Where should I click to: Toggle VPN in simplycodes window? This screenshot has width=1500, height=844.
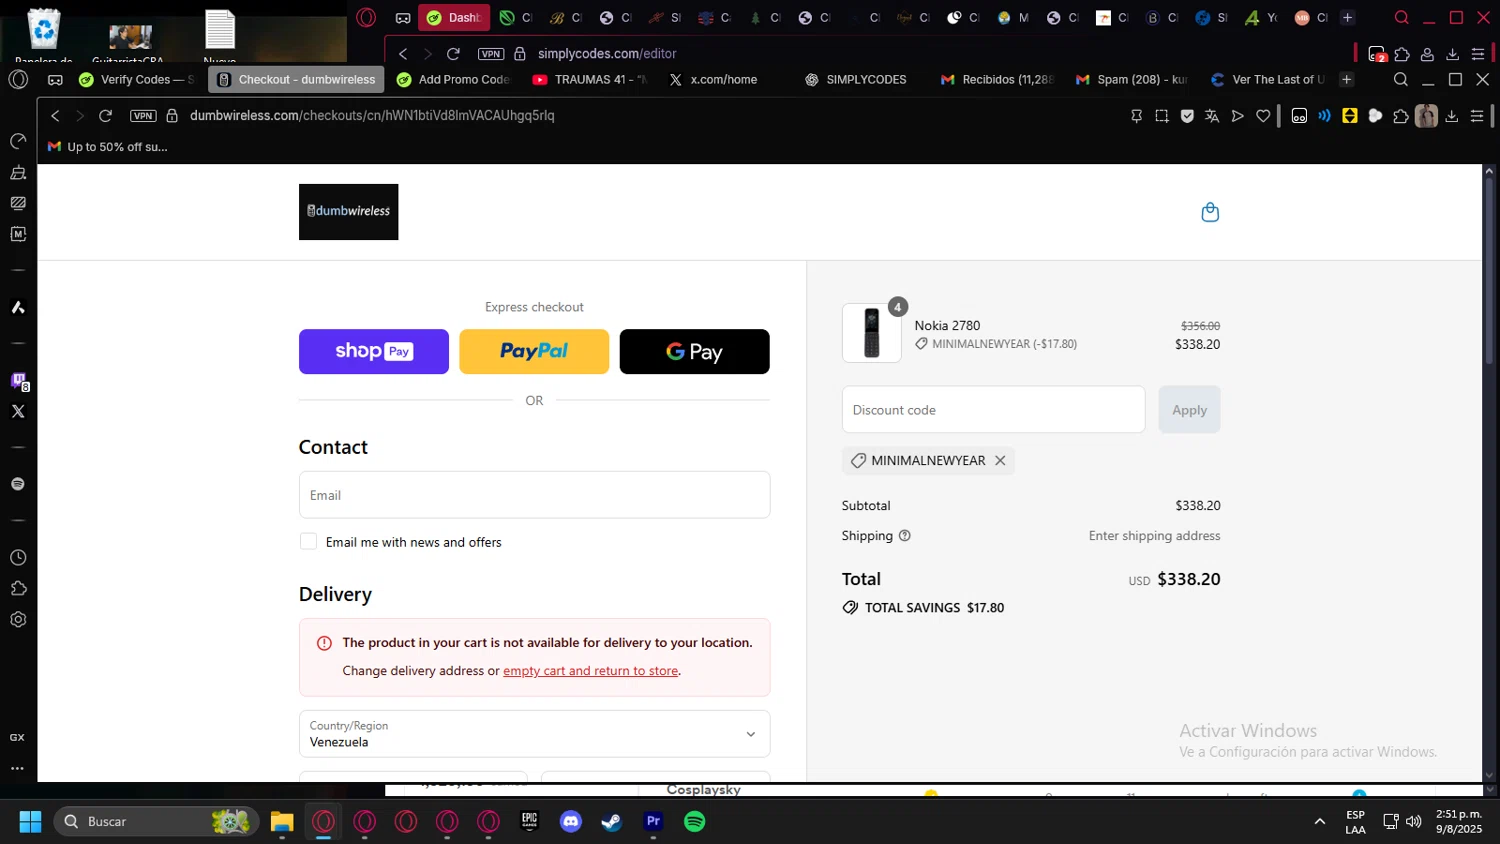point(491,54)
